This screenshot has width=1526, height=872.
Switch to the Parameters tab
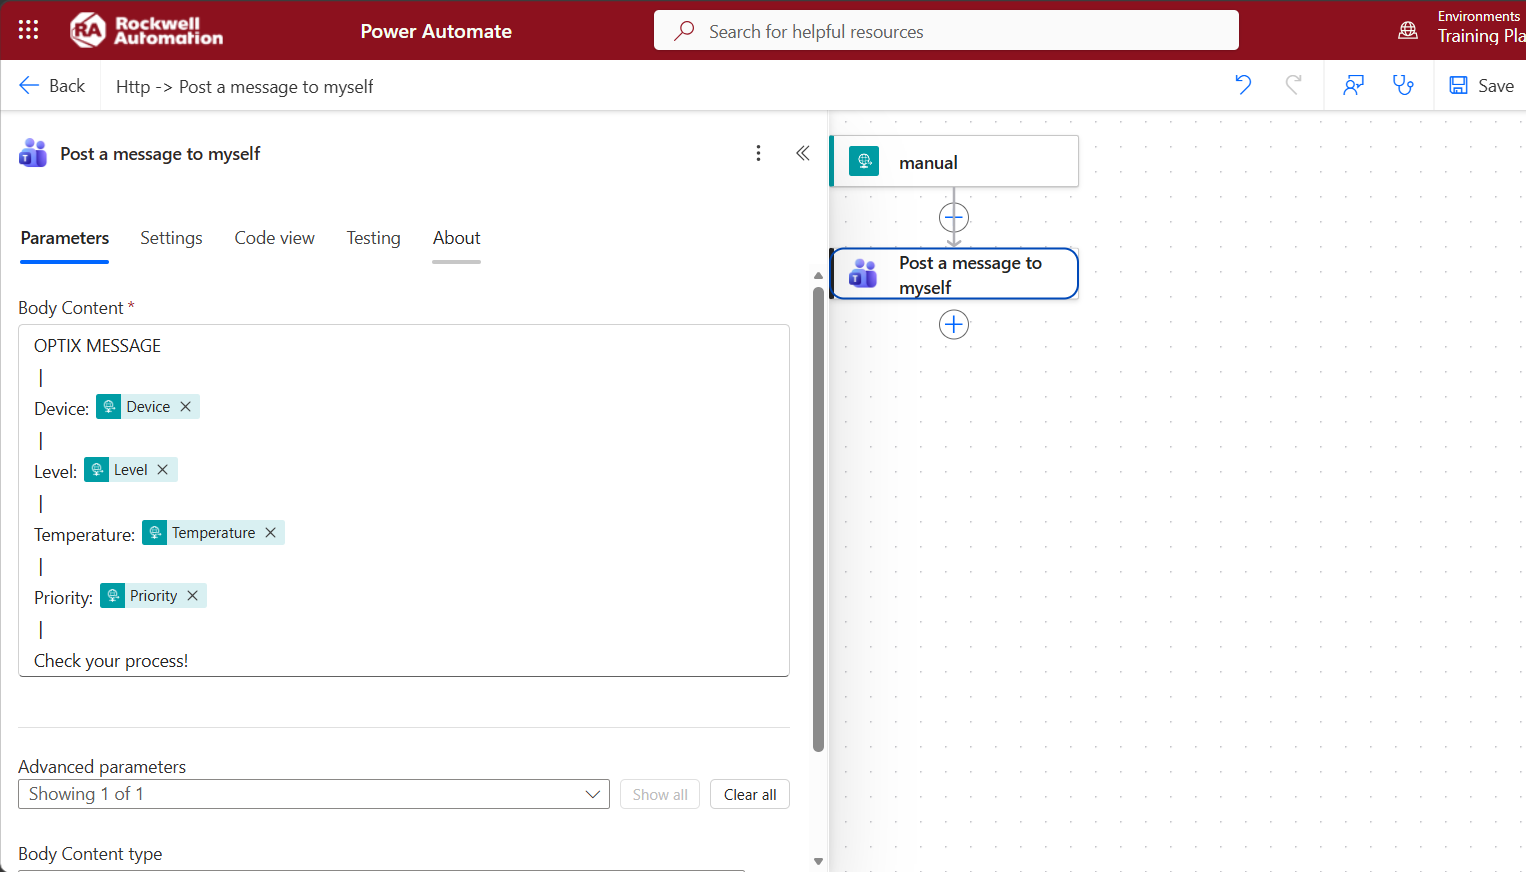[x=65, y=238]
